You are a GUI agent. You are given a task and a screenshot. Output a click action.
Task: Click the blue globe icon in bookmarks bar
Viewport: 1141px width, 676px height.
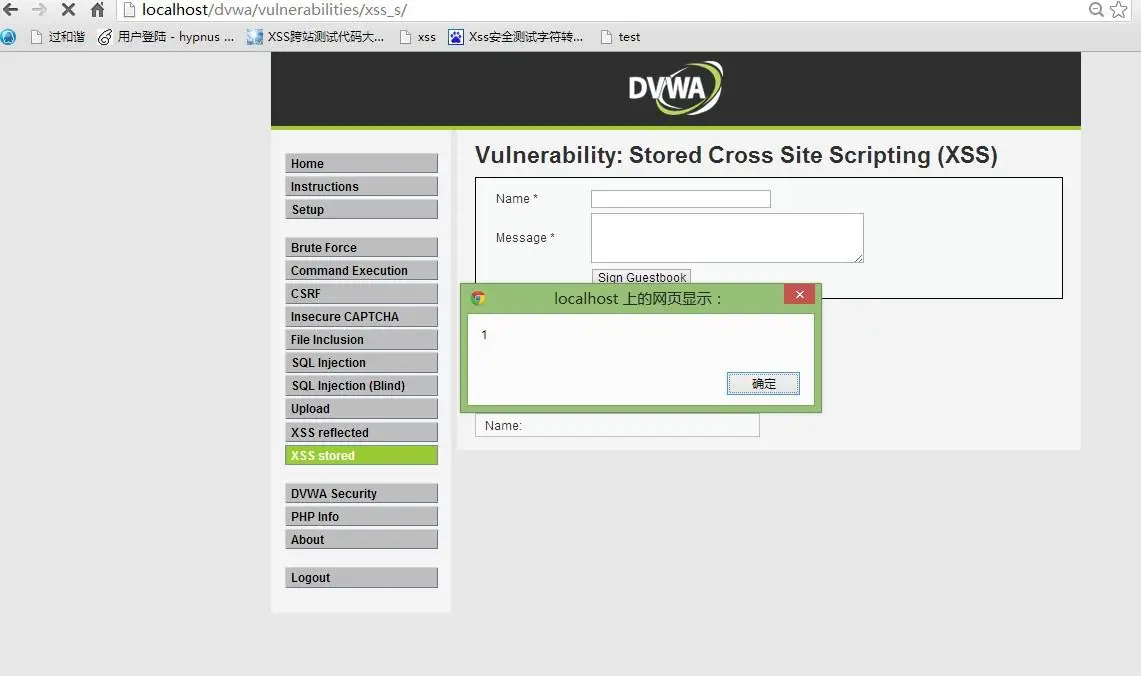pos(8,37)
